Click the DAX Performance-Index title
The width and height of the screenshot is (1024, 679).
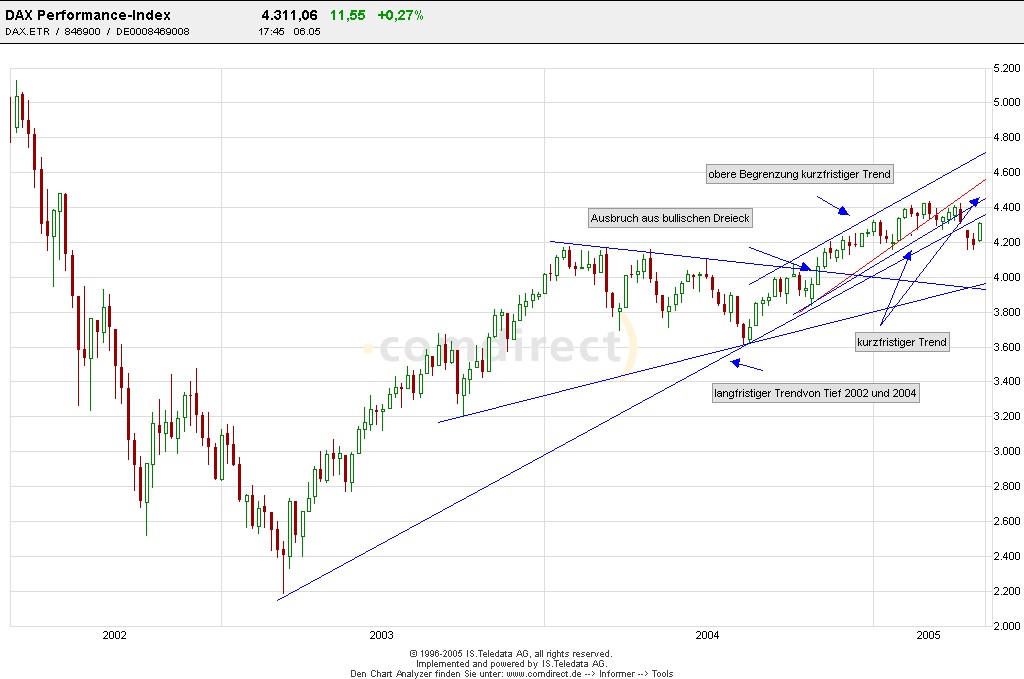88,15
